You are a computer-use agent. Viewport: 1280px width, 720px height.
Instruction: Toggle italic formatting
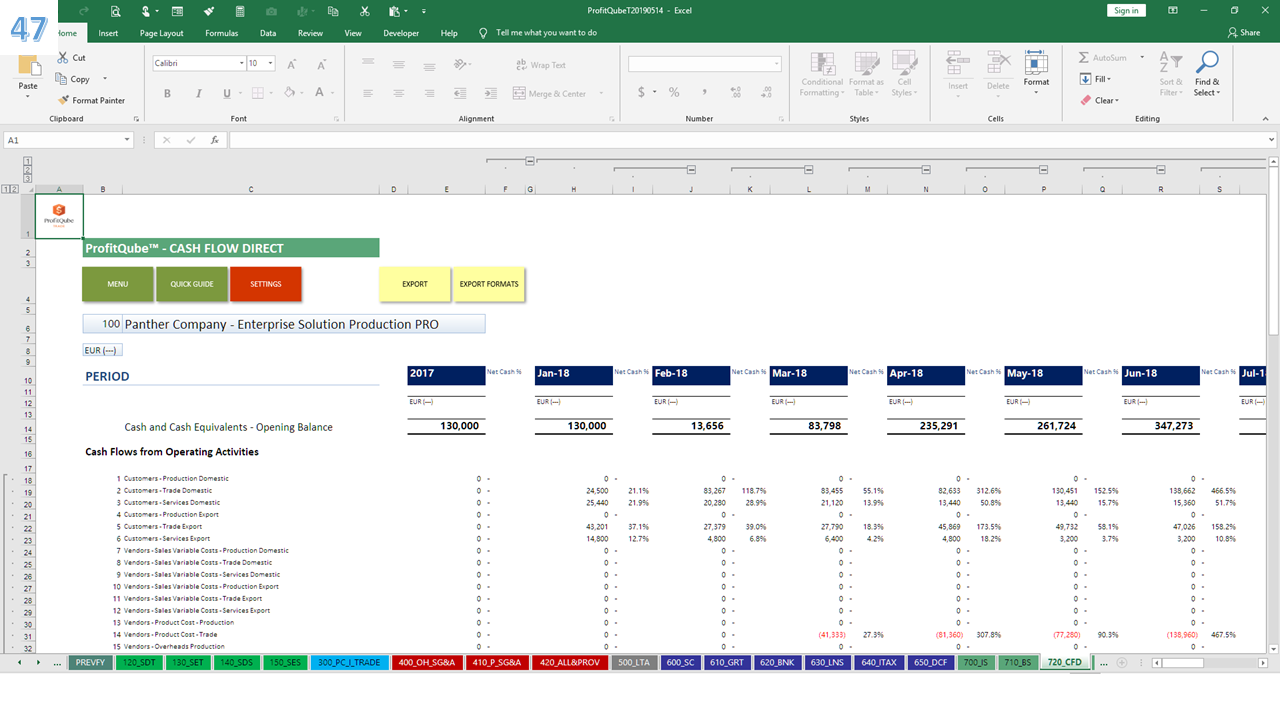pos(197,93)
